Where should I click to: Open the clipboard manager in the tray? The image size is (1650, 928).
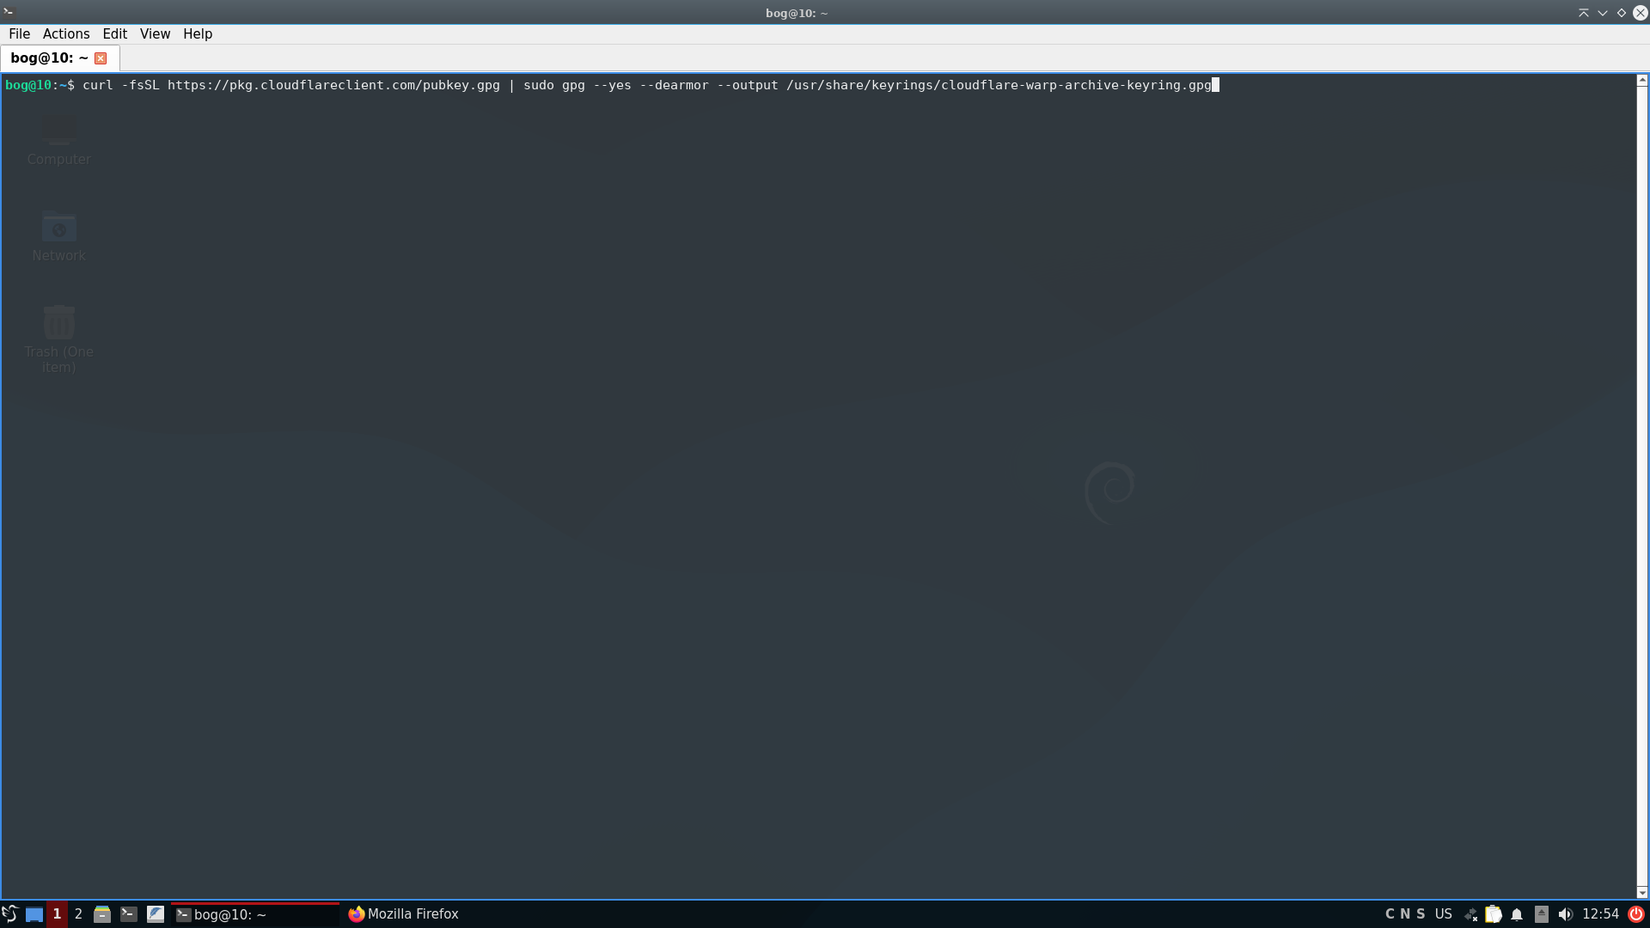(1494, 913)
